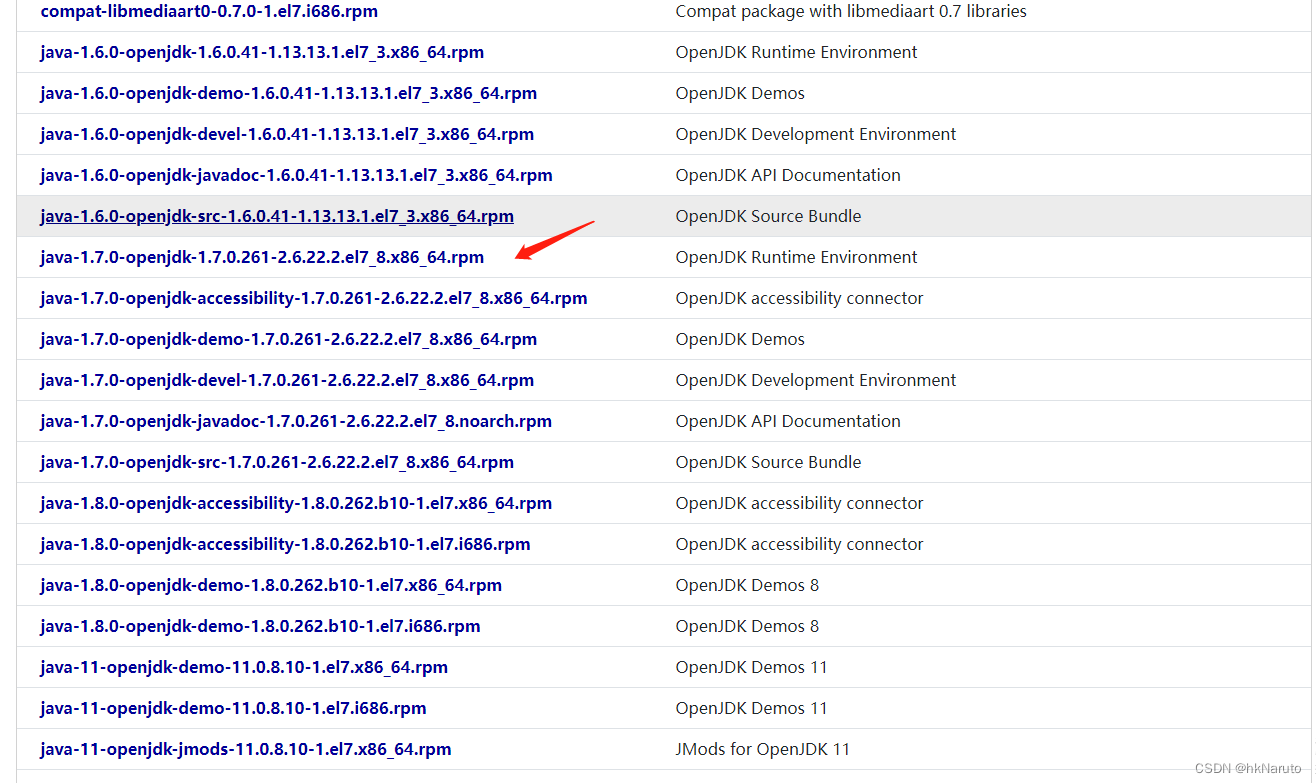Open java-11-openjdk-demo i686 rpm link
Screen dimensions: 1316x783
[233, 708]
